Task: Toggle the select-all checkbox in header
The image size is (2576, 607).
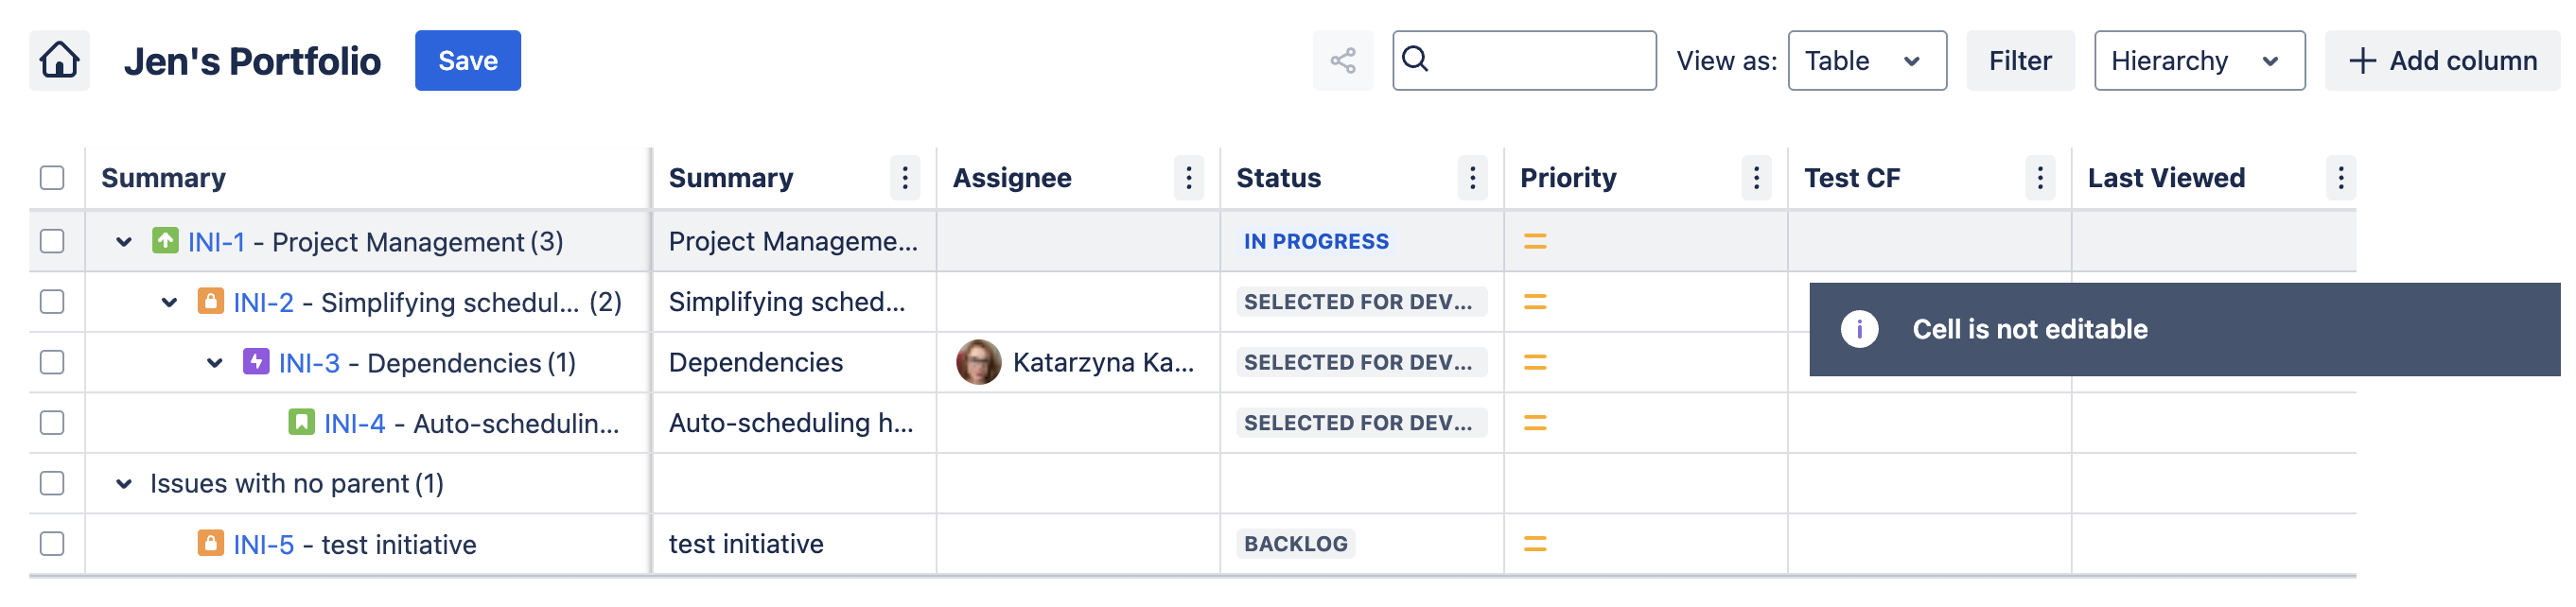Action: pyautogui.click(x=52, y=178)
